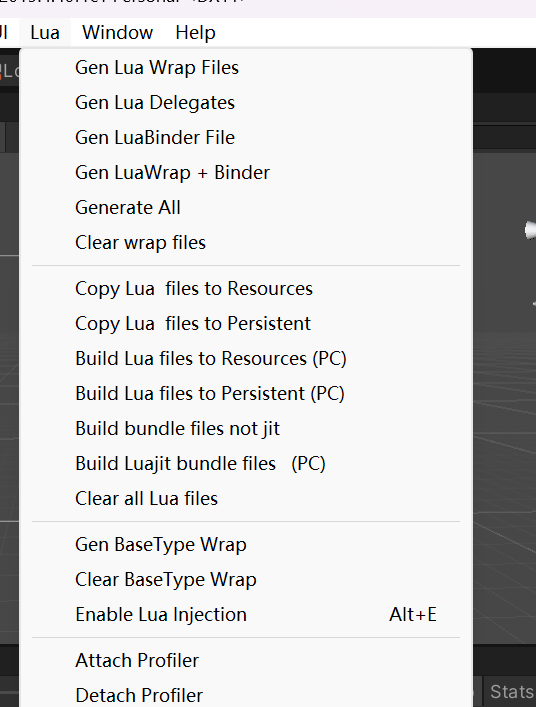
Task: Click Build bundle files not jit
Action: (x=246, y=429)
